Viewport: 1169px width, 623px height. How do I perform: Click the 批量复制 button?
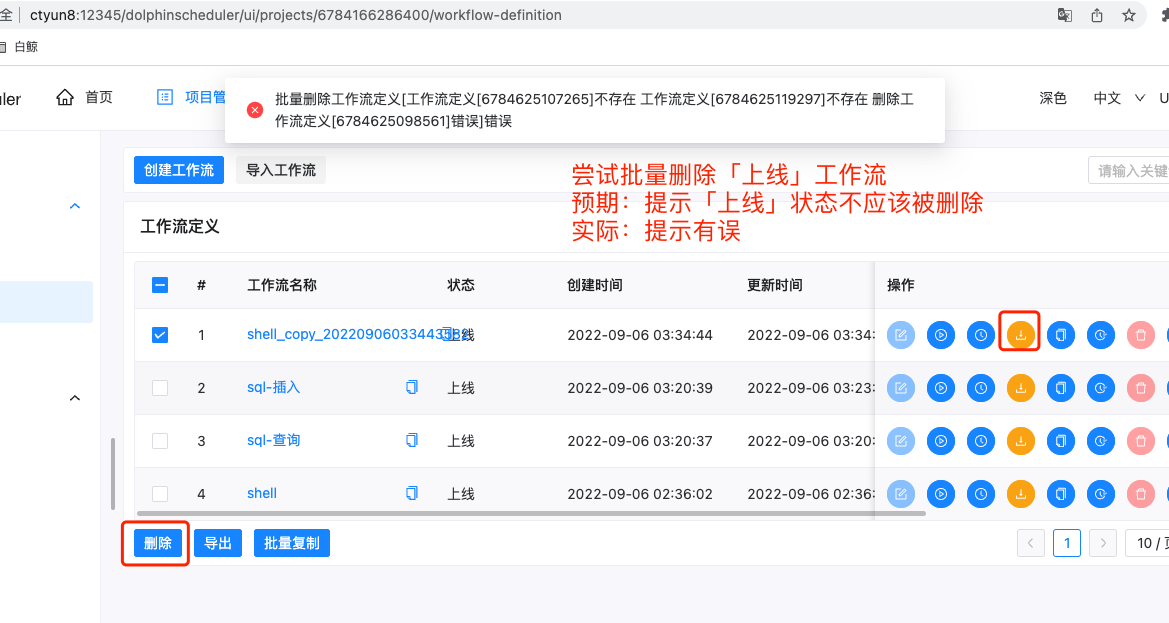(x=292, y=543)
